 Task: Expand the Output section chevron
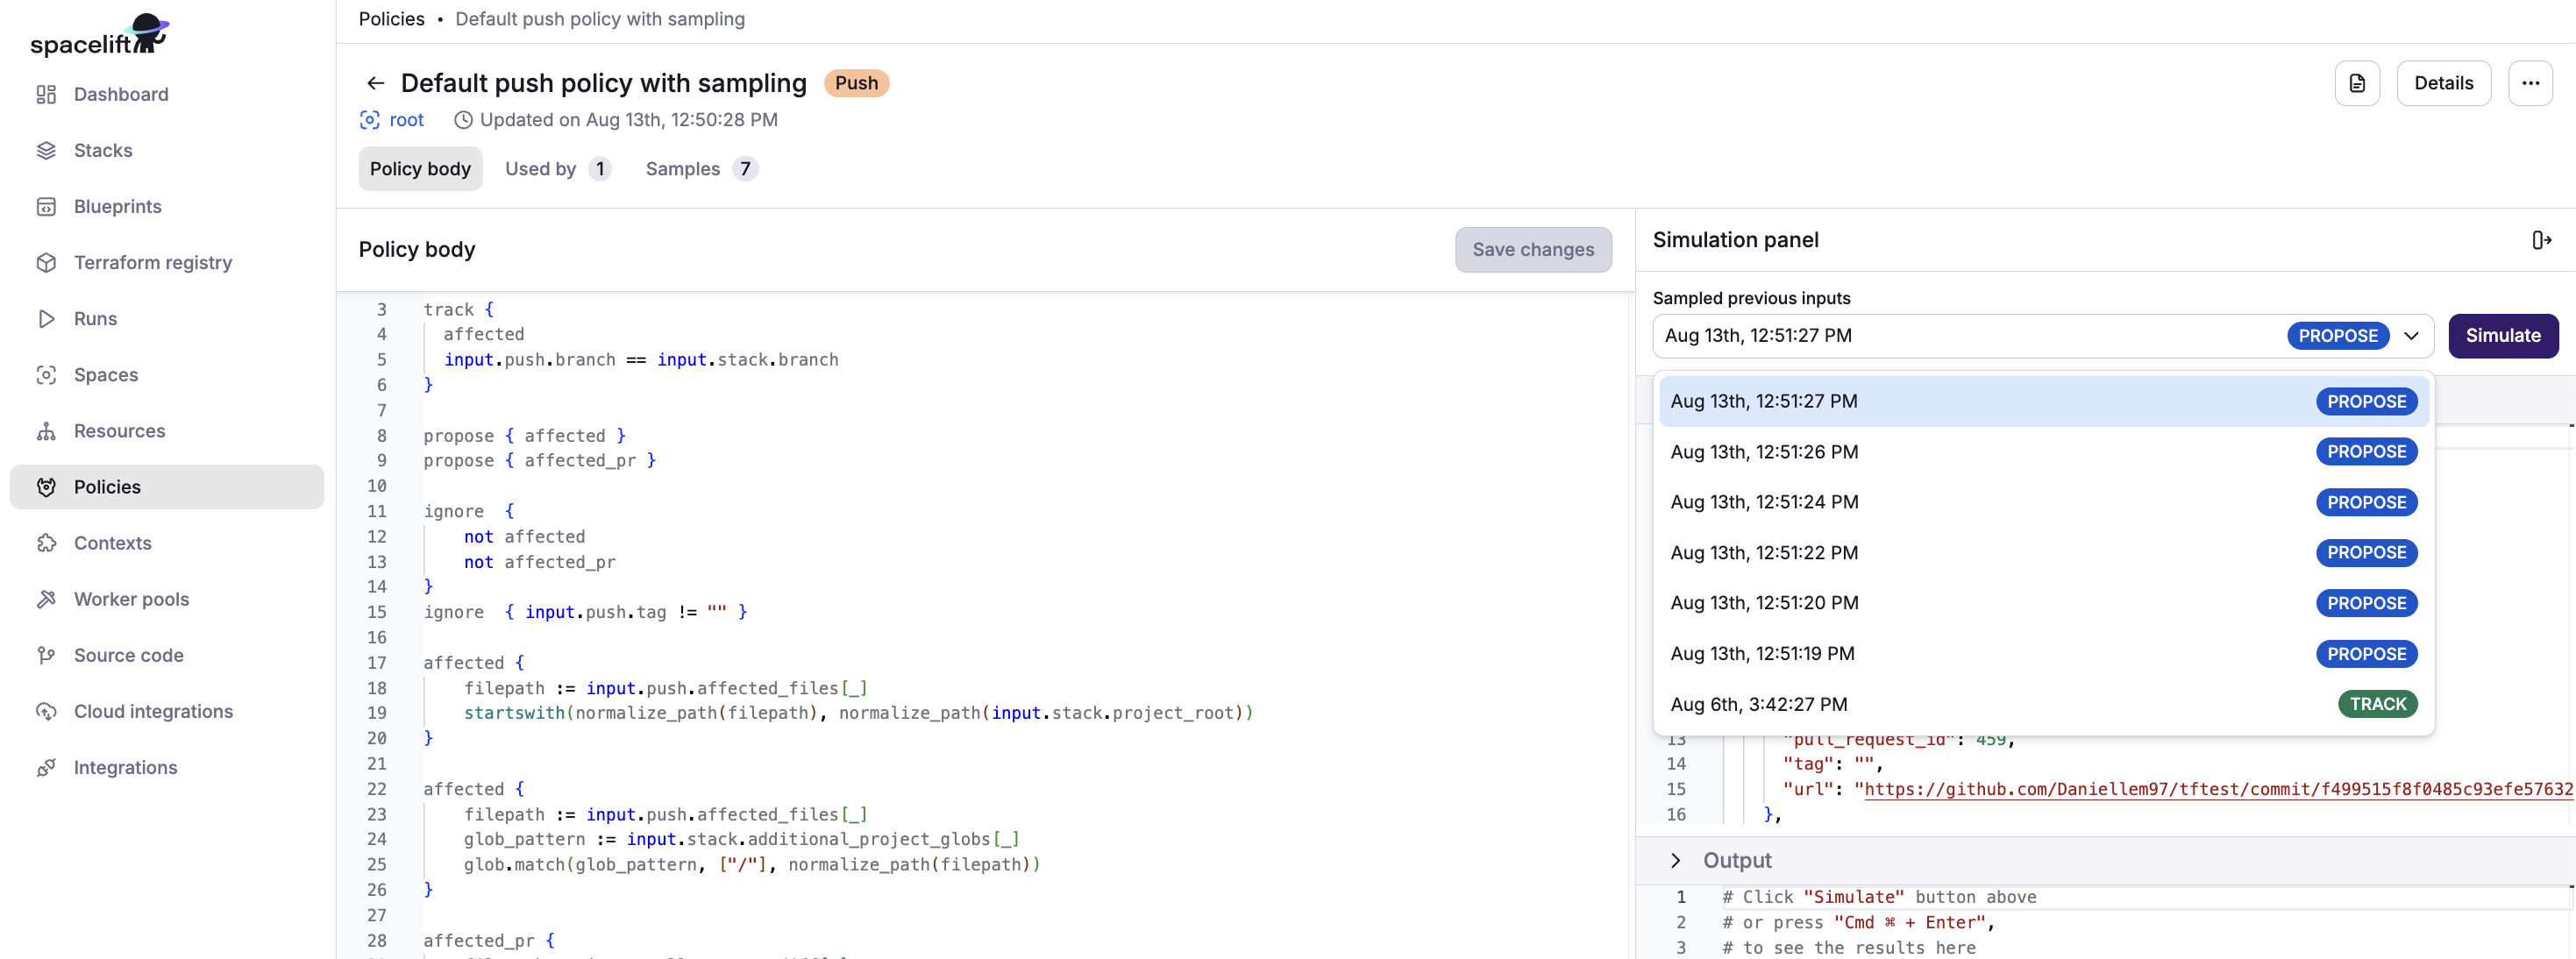pos(1675,860)
